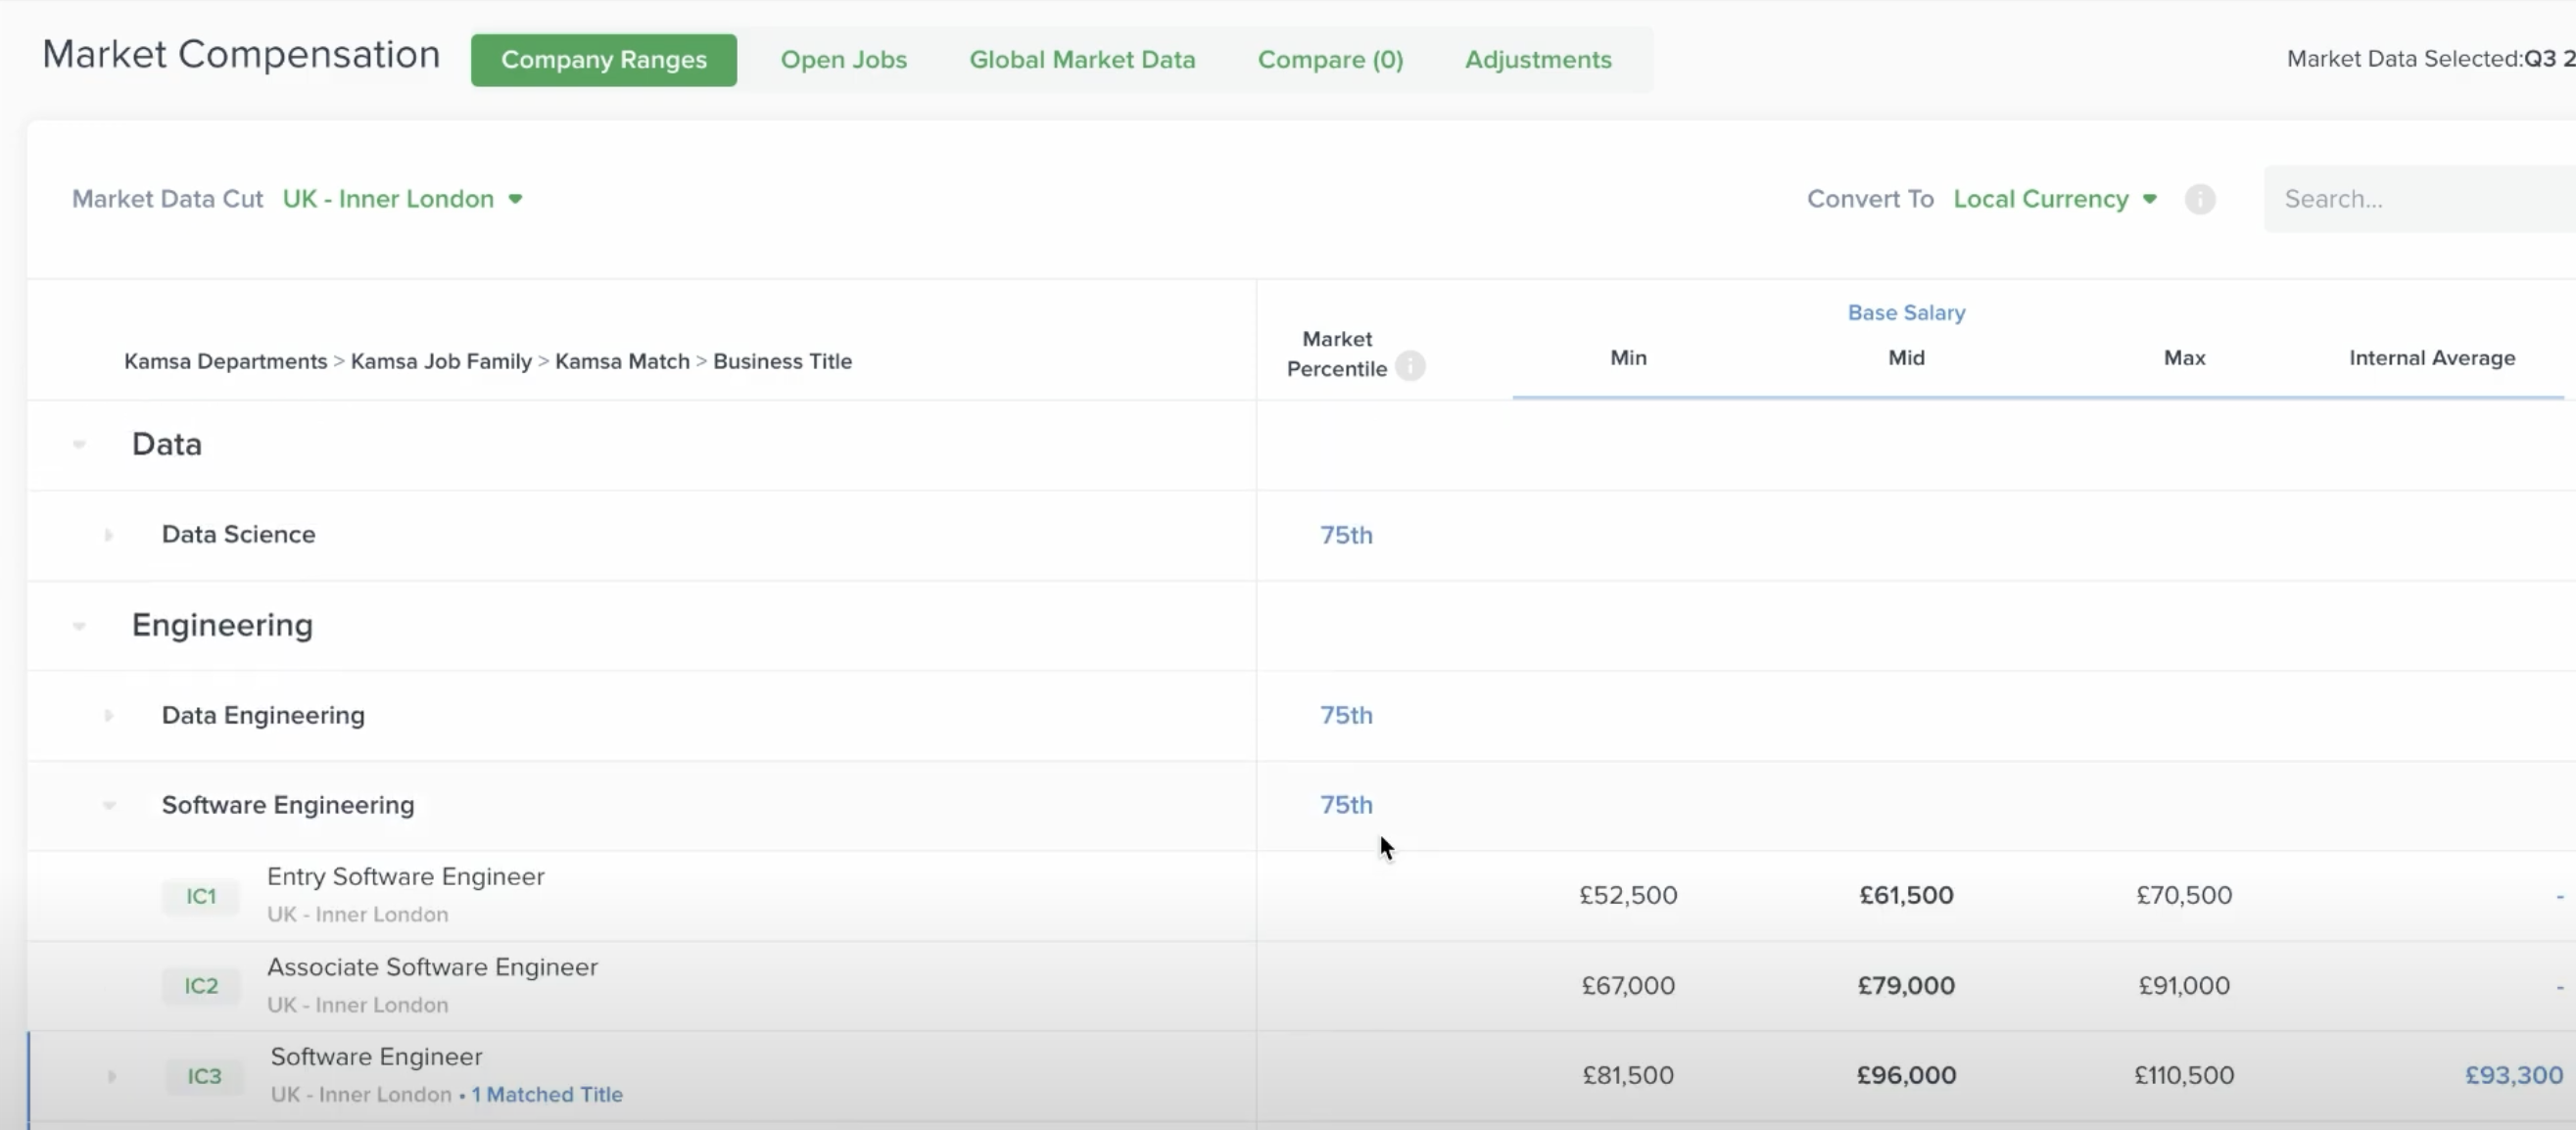
Task: Expand the Data Engineering job family
Action: coord(109,716)
